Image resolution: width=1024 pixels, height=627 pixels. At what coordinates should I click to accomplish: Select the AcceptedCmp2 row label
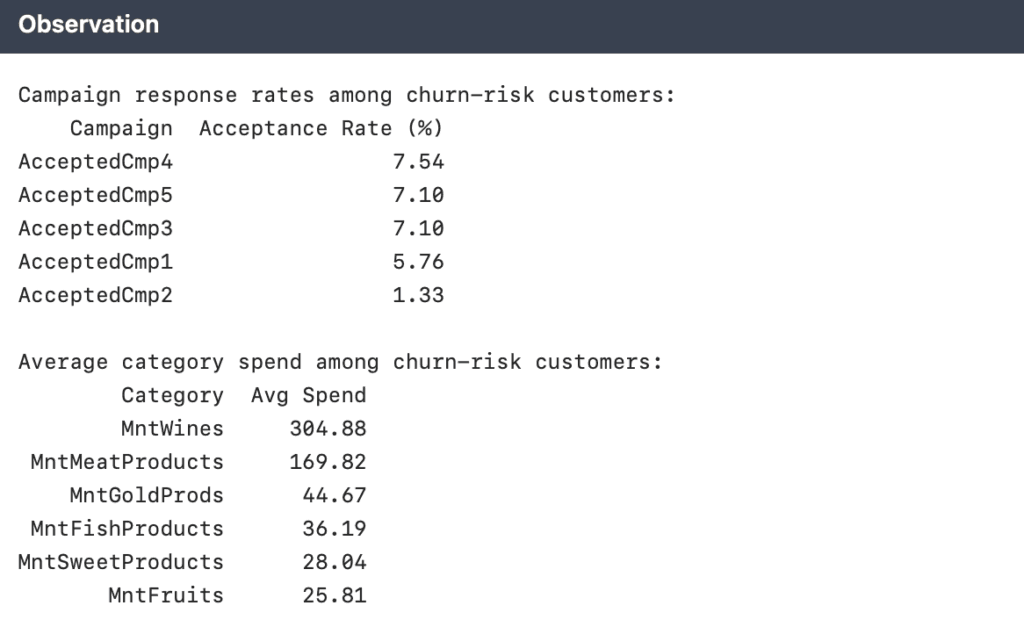pyautogui.click(x=95, y=295)
